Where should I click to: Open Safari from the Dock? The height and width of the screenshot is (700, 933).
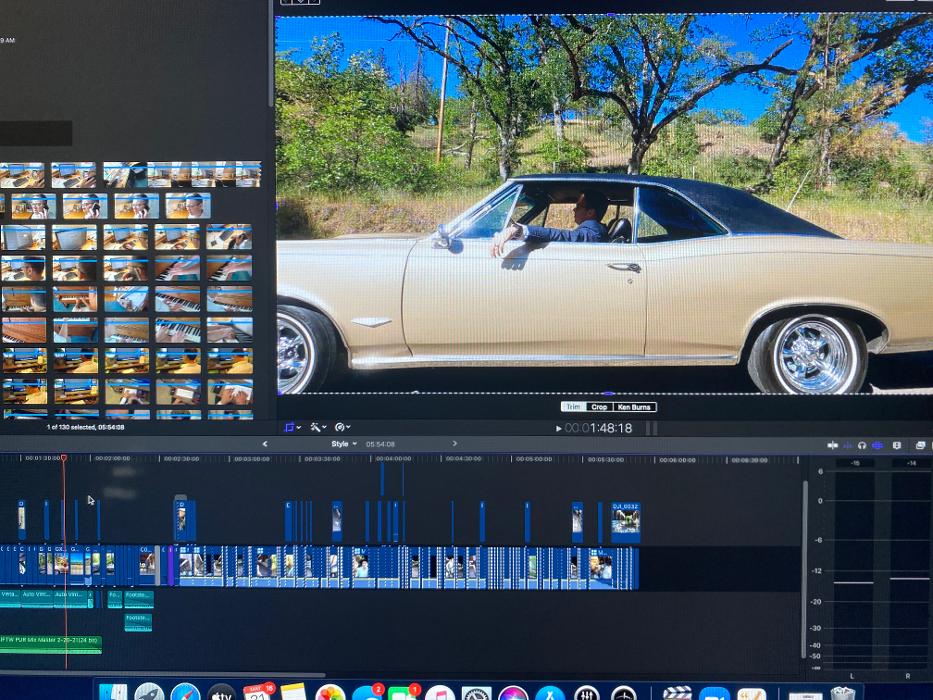coord(185,693)
